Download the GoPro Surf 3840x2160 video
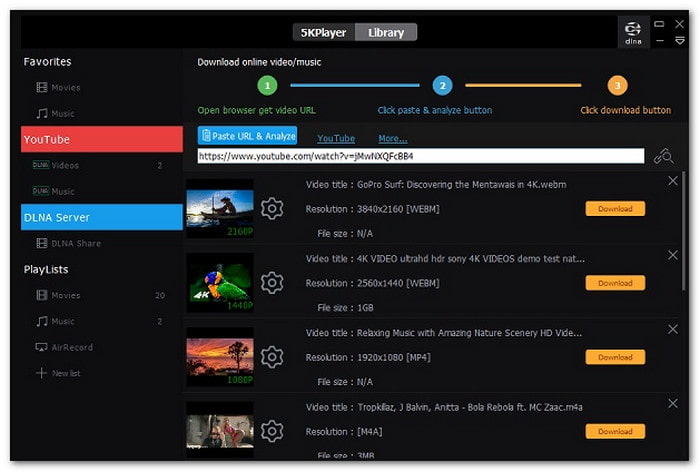This screenshot has width=700, height=472. pyautogui.click(x=615, y=209)
